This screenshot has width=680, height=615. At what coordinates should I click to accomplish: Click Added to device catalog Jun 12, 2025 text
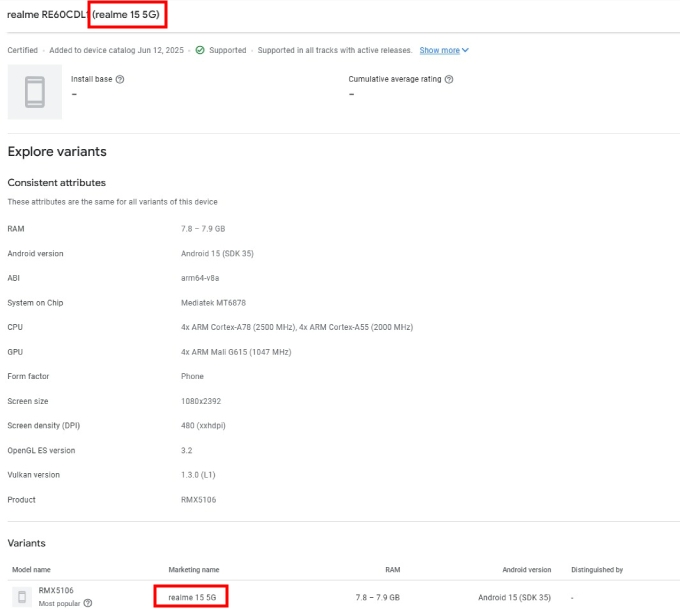pos(116,50)
